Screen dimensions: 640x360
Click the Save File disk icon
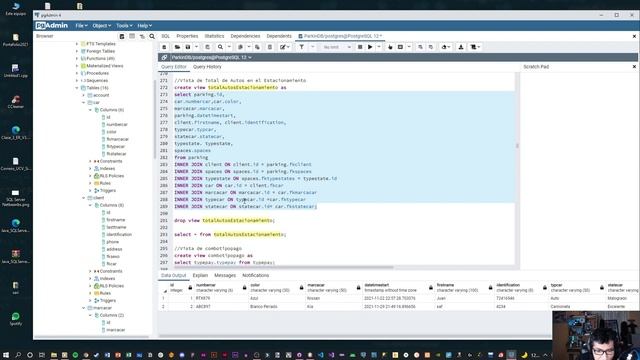tap(188, 47)
